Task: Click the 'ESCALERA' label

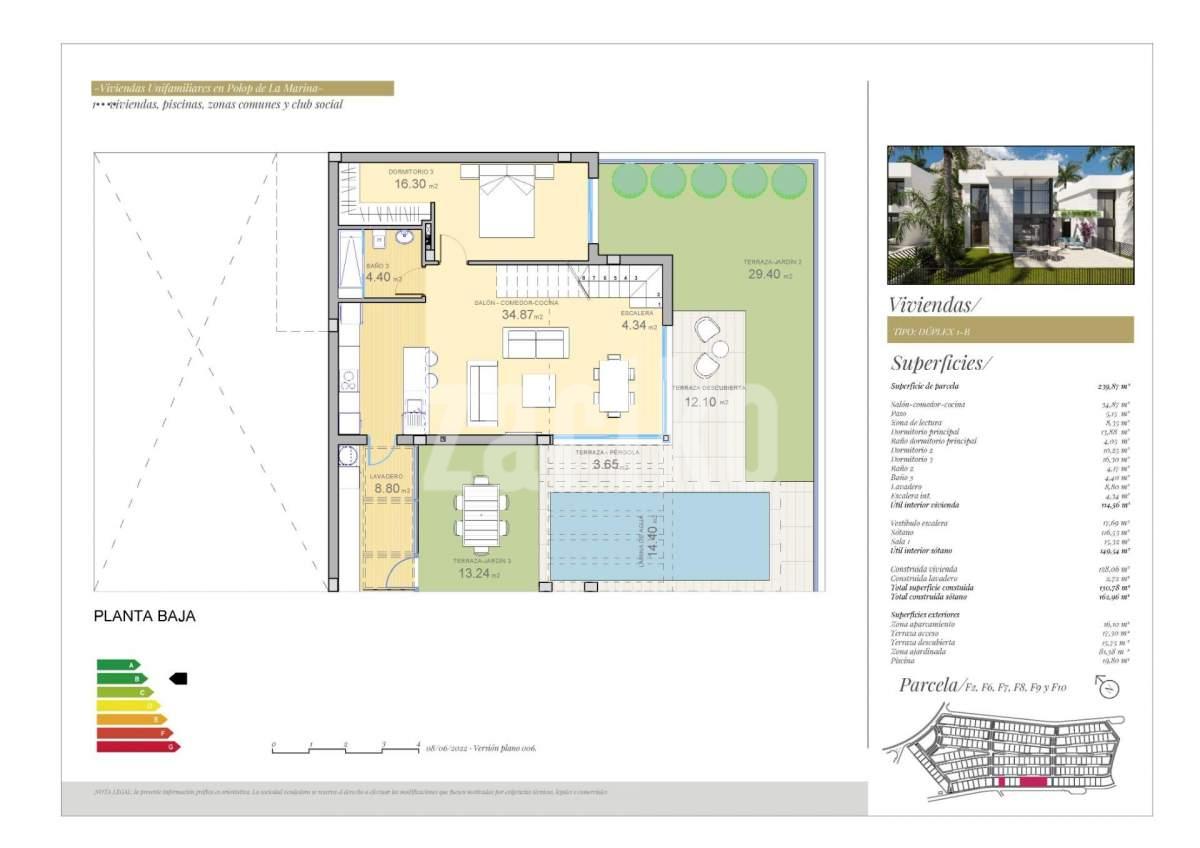Action: tap(637, 313)
